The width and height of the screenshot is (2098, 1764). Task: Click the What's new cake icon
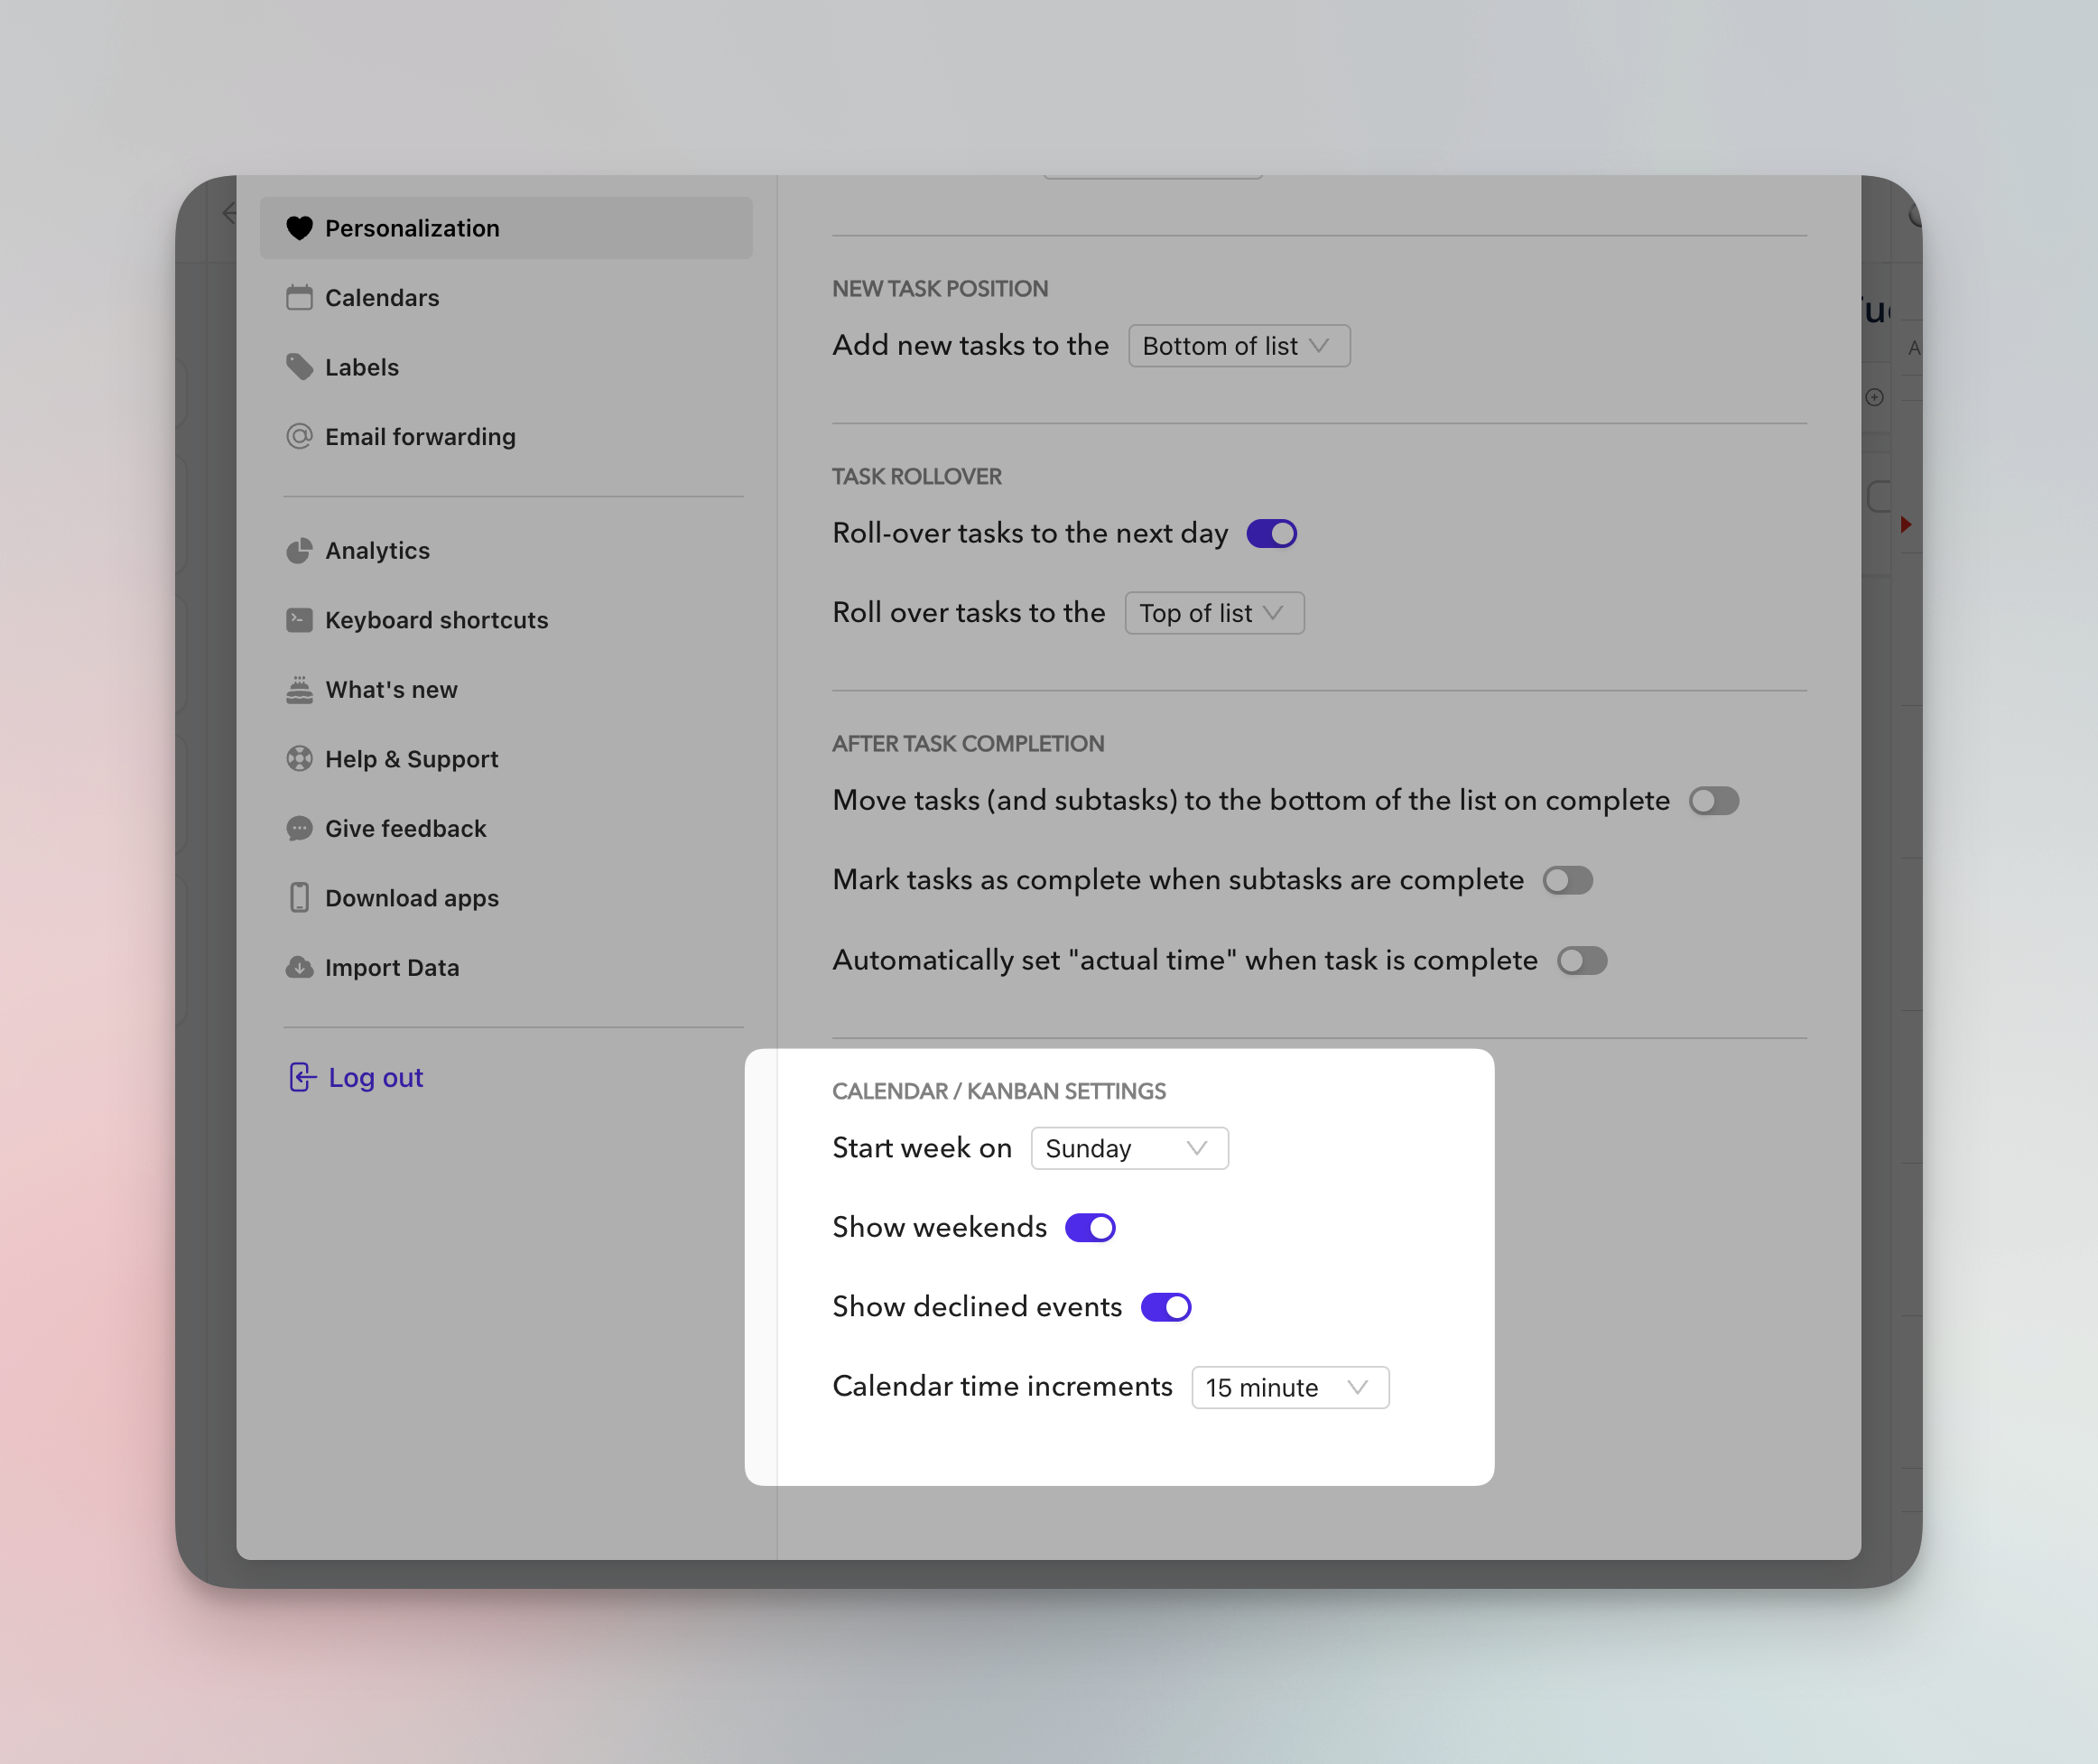(x=299, y=689)
